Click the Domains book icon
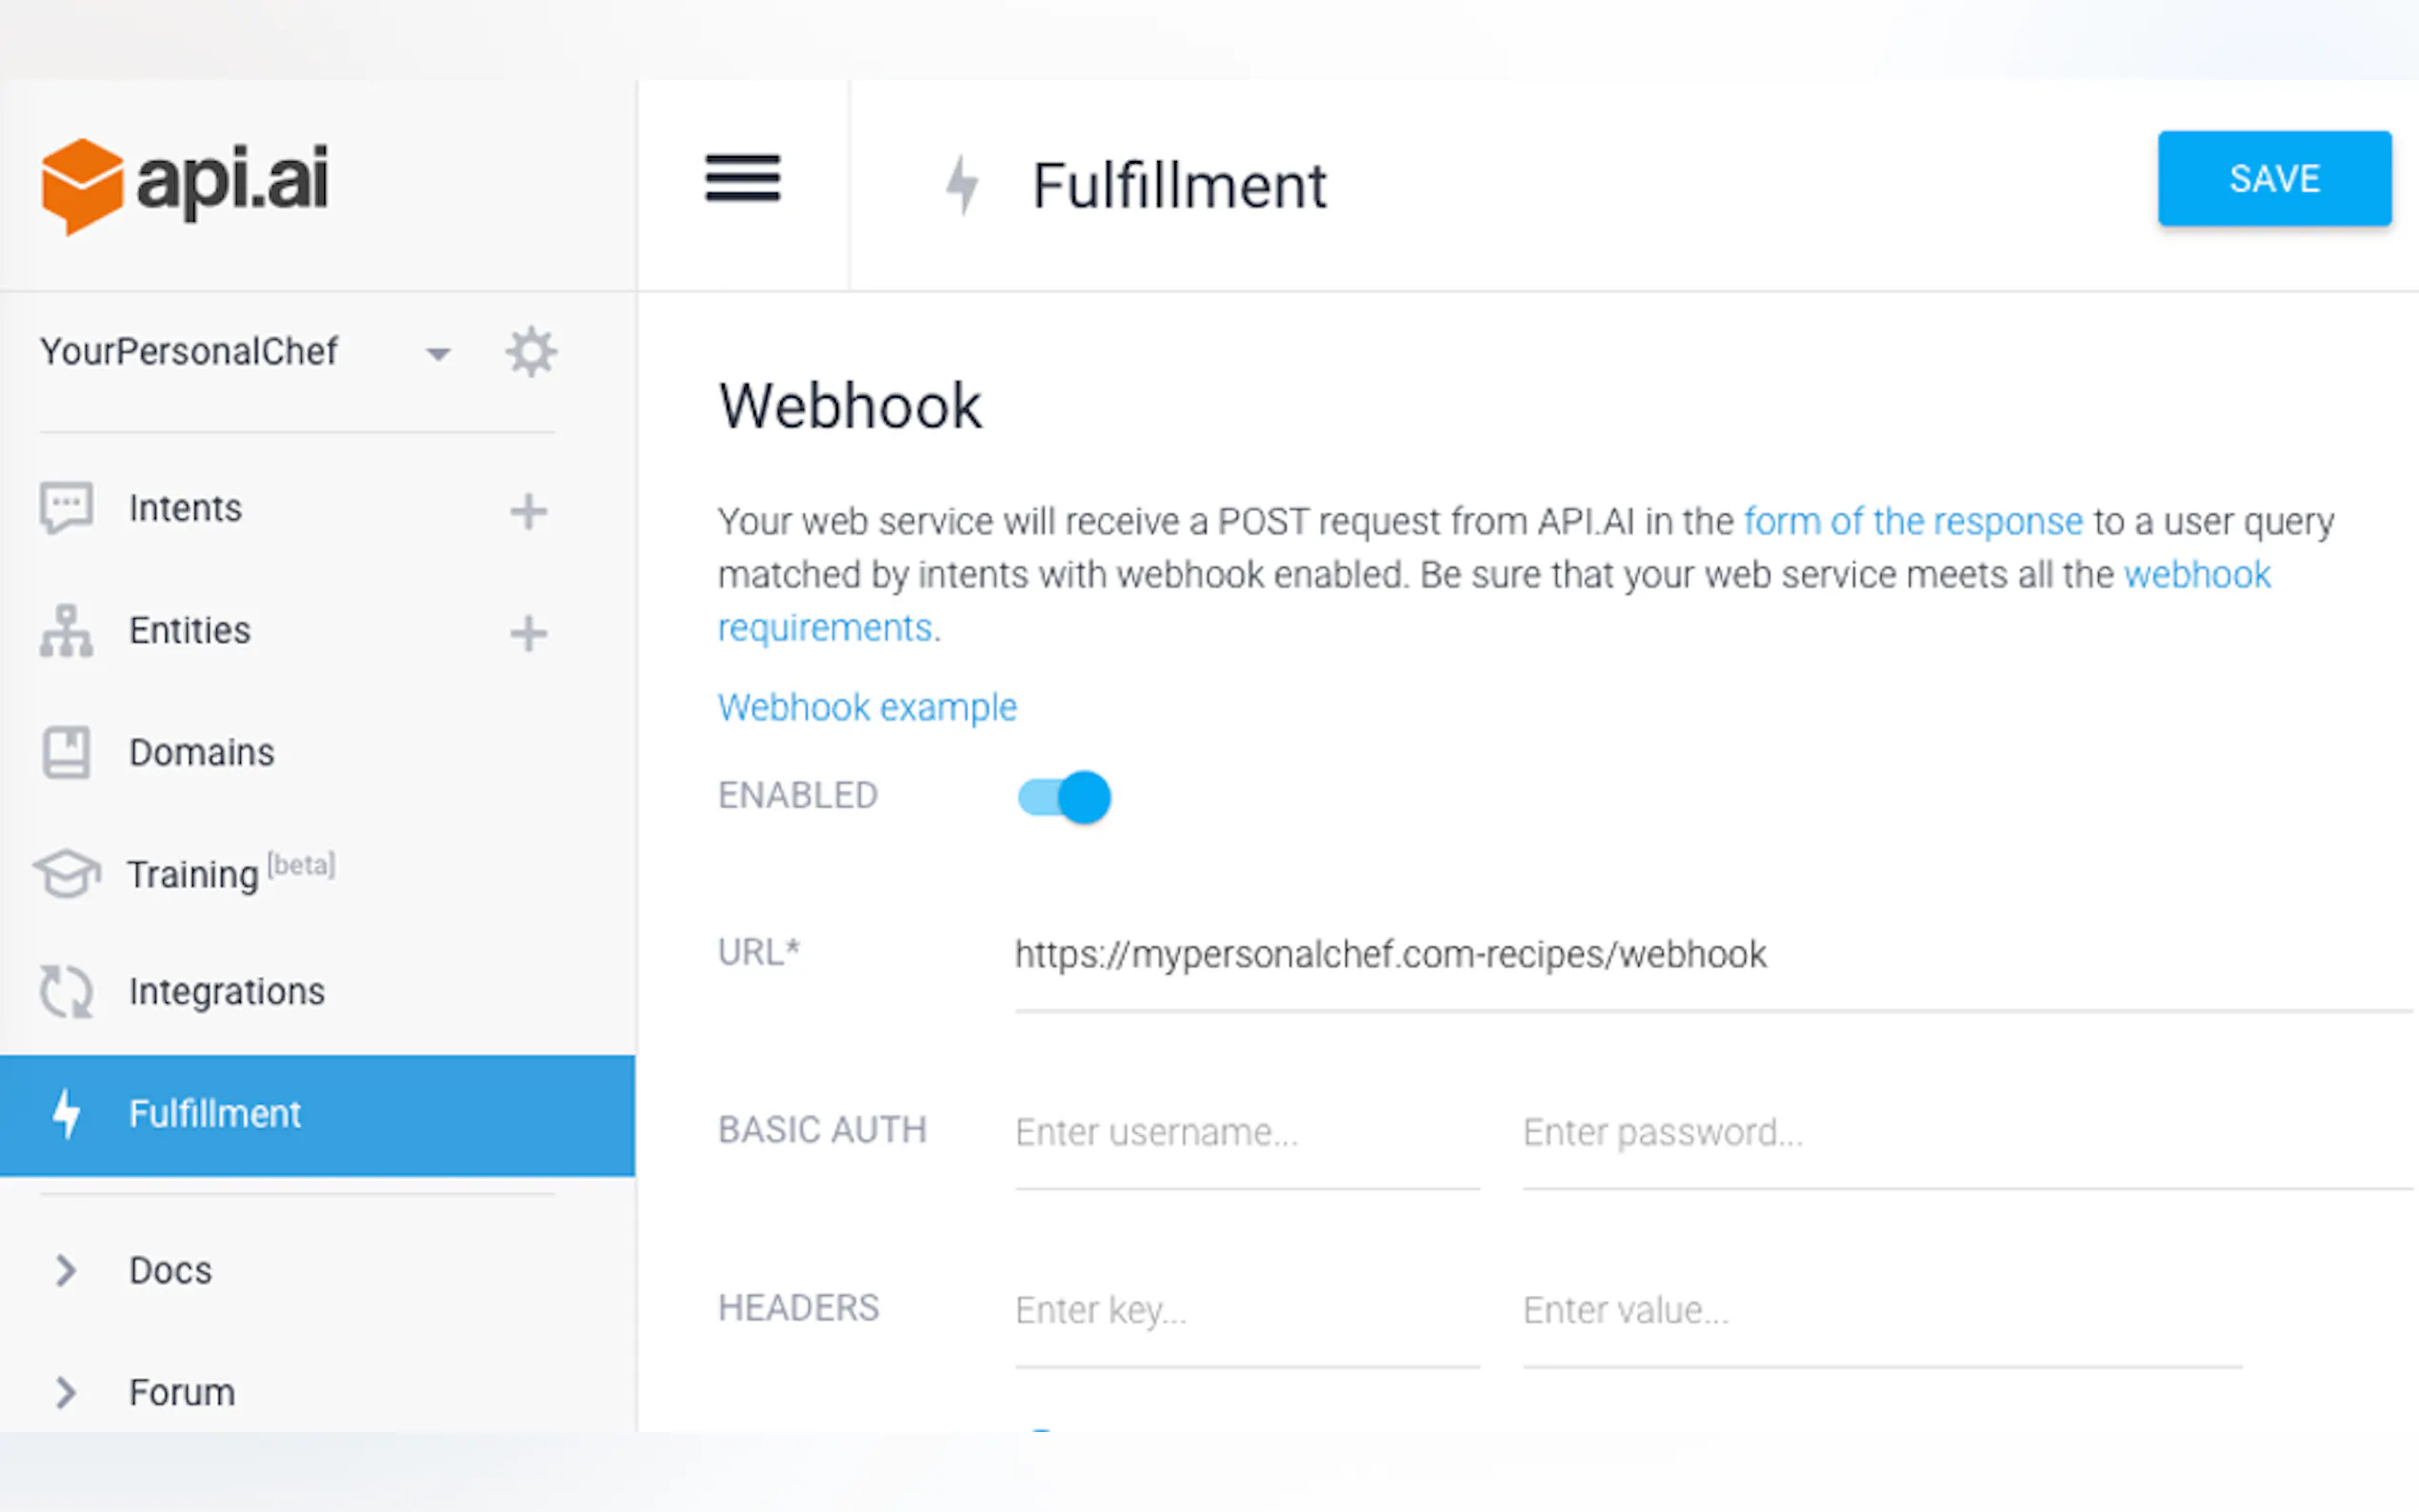2419x1512 pixels. 66,752
